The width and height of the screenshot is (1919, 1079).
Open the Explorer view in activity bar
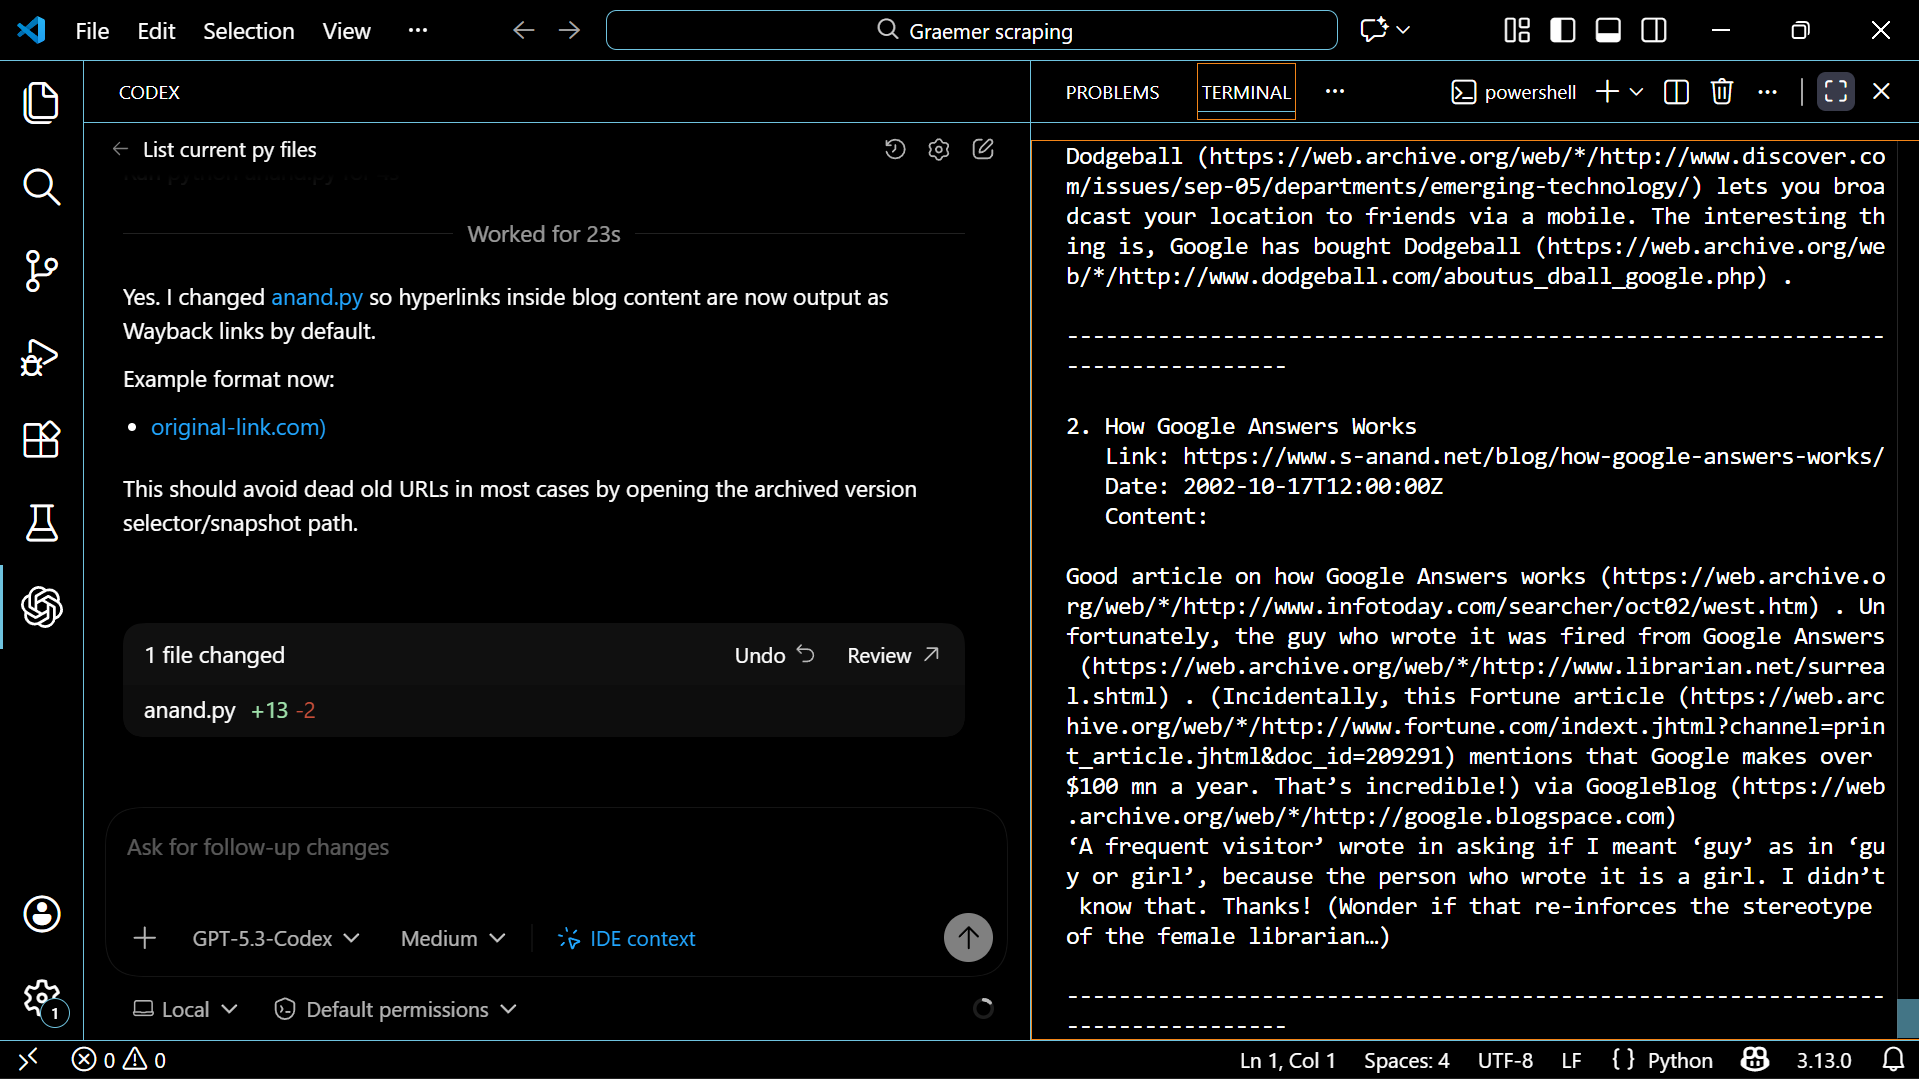tap(41, 103)
